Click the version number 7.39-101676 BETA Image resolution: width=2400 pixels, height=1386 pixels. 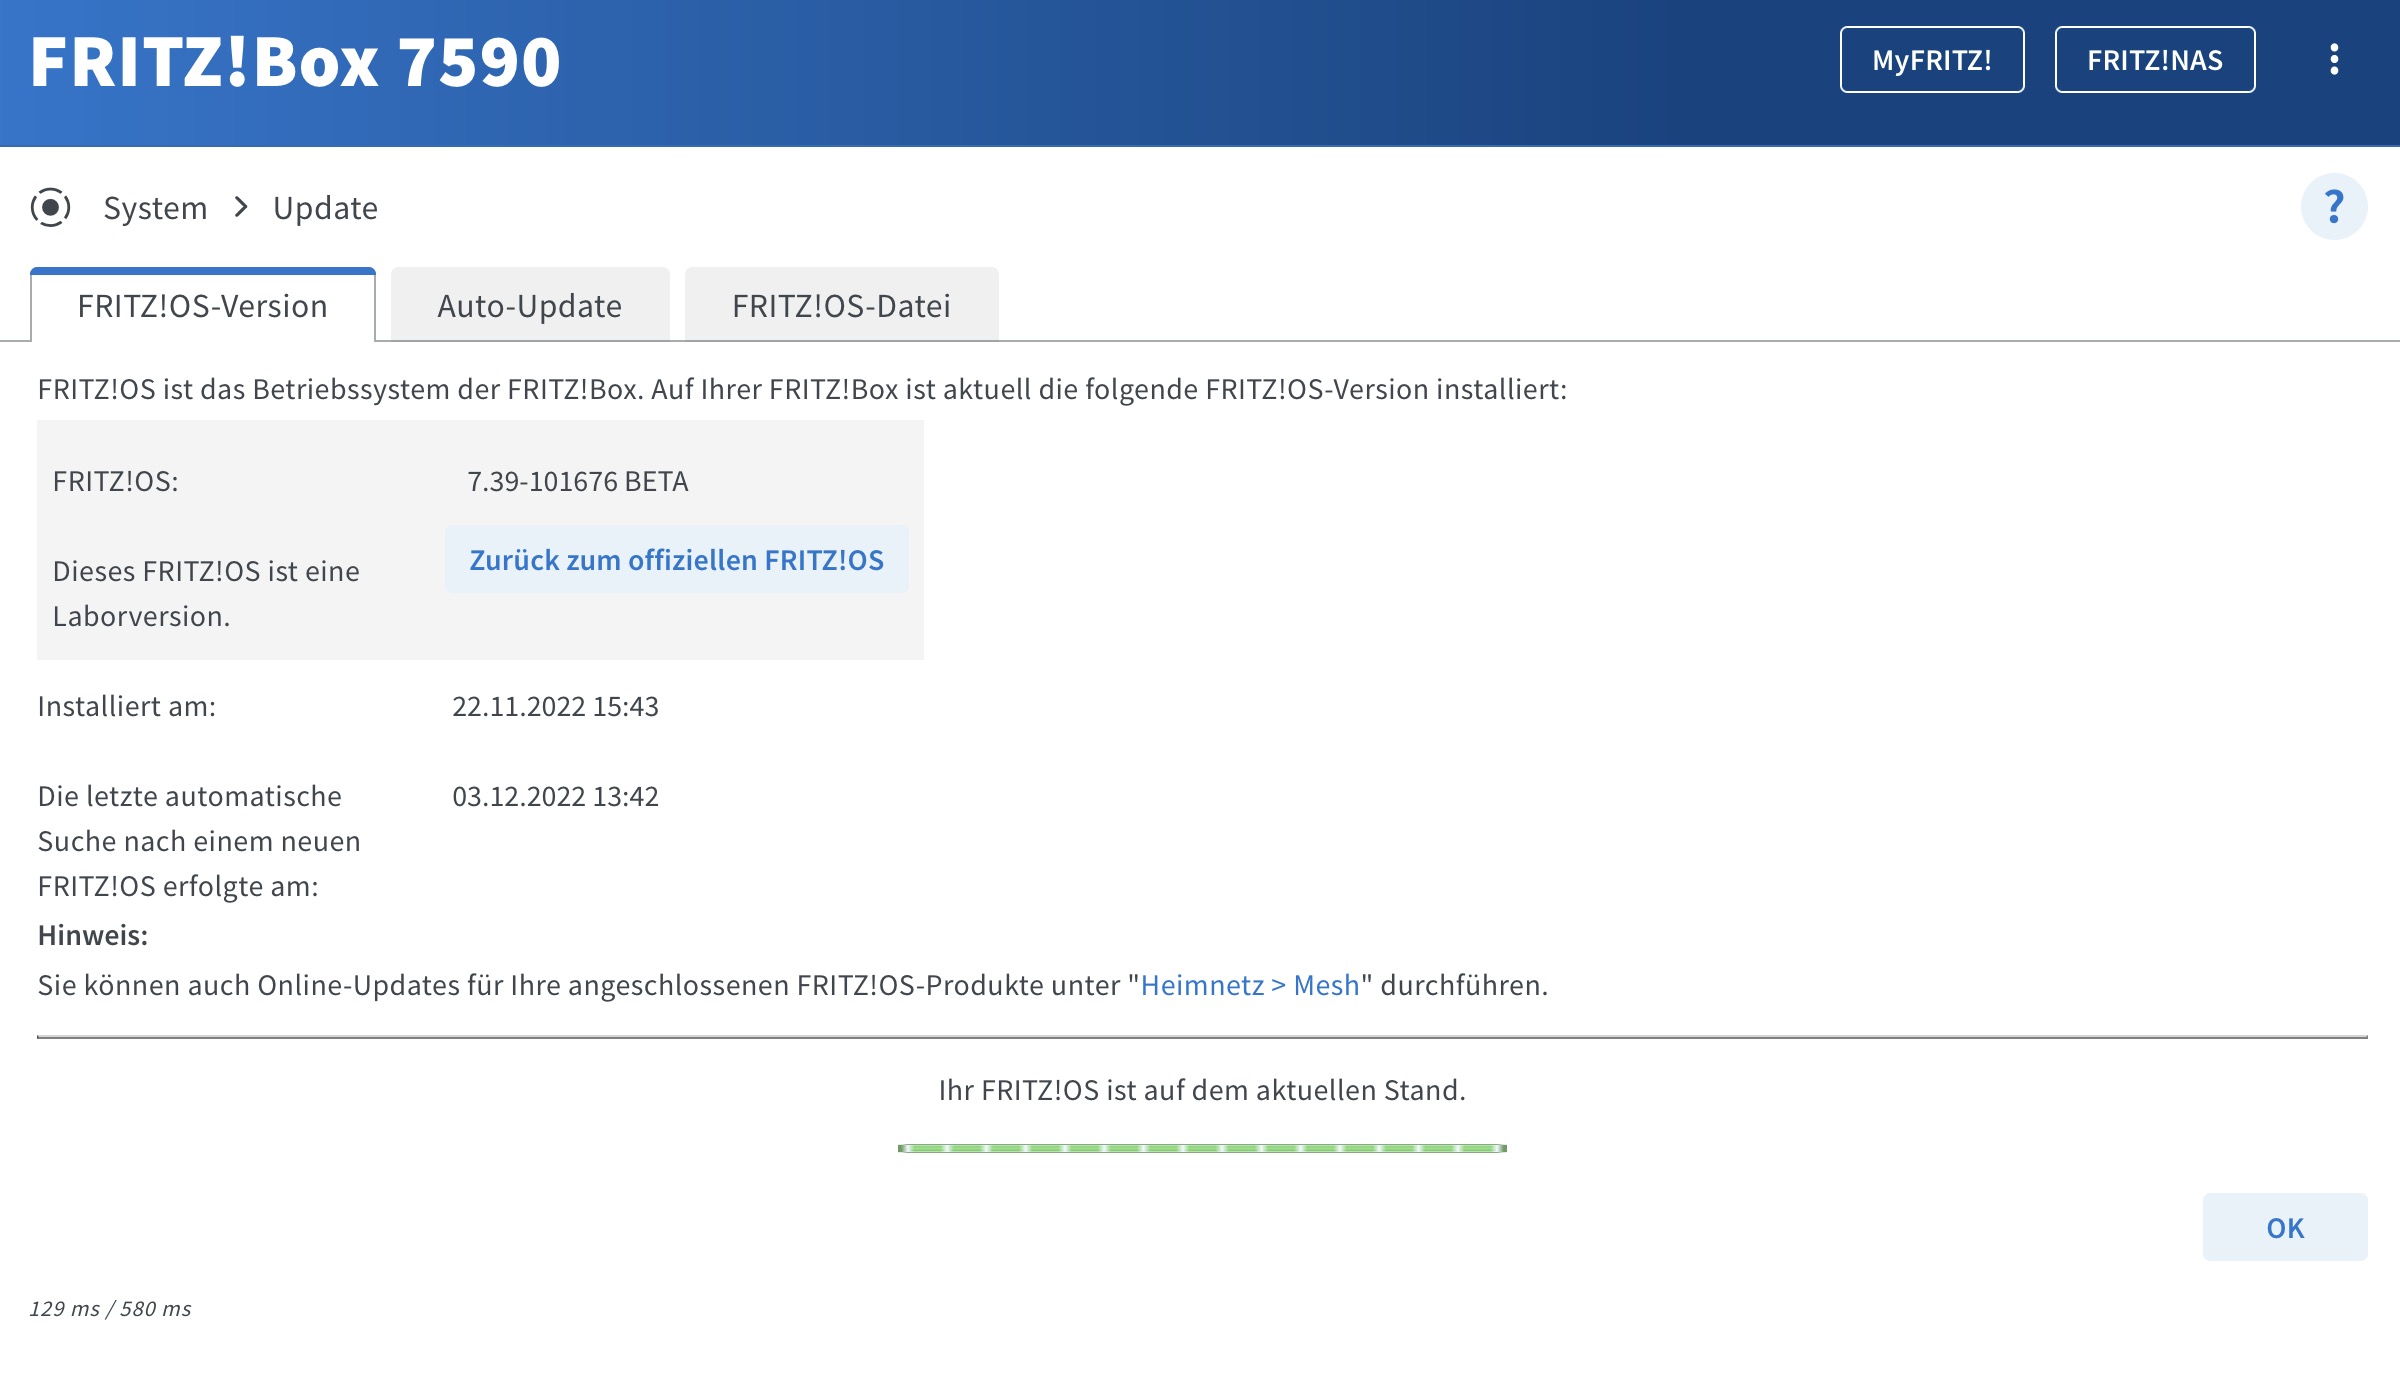578,482
